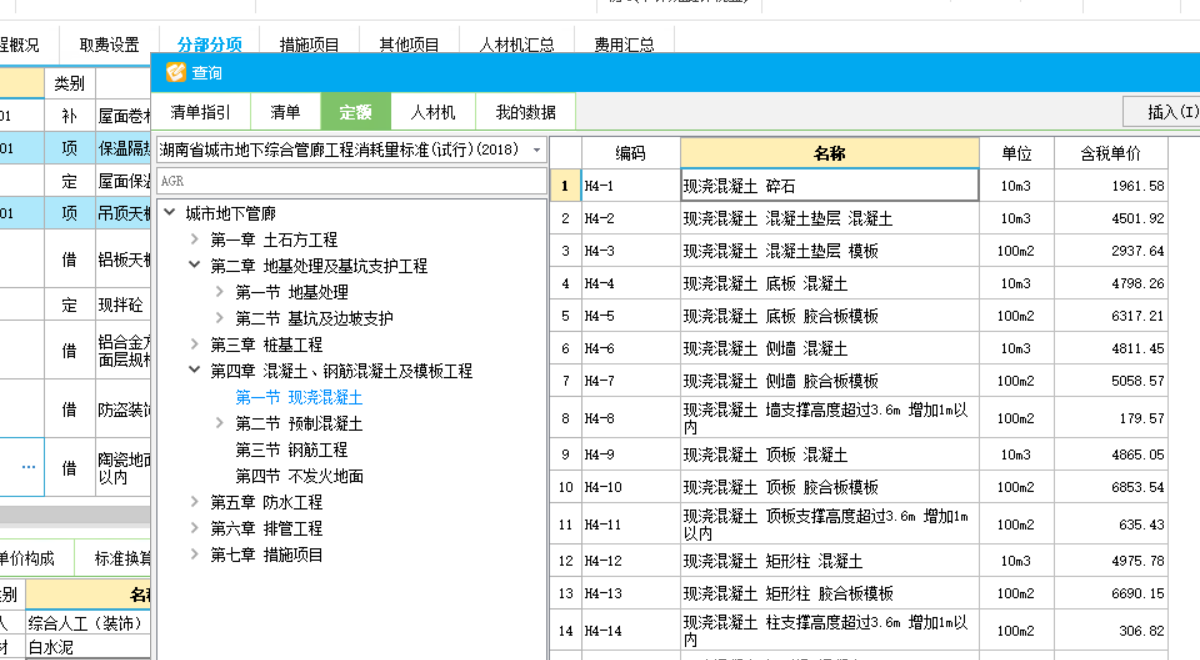Collapse the 城市地下管廊 root node
Viewport: 1200px width, 660px height.
(169, 213)
